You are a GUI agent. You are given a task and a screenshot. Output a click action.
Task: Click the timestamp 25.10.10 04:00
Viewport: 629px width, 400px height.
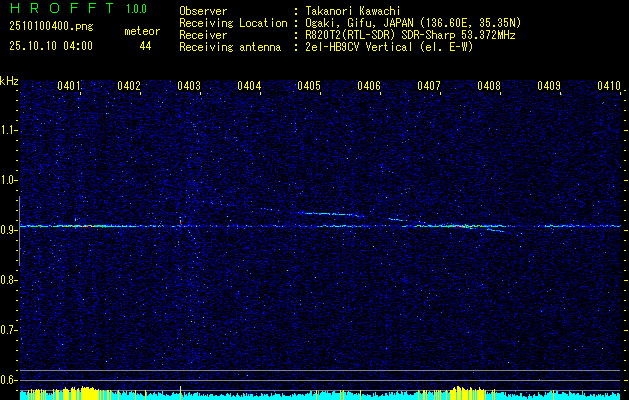[x=51, y=46]
